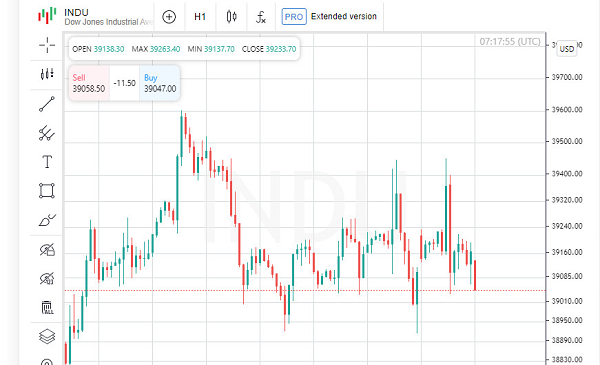The height and width of the screenshot is (365, 600).
Task: Open the layers object tree icon
Action: point(47,337)
